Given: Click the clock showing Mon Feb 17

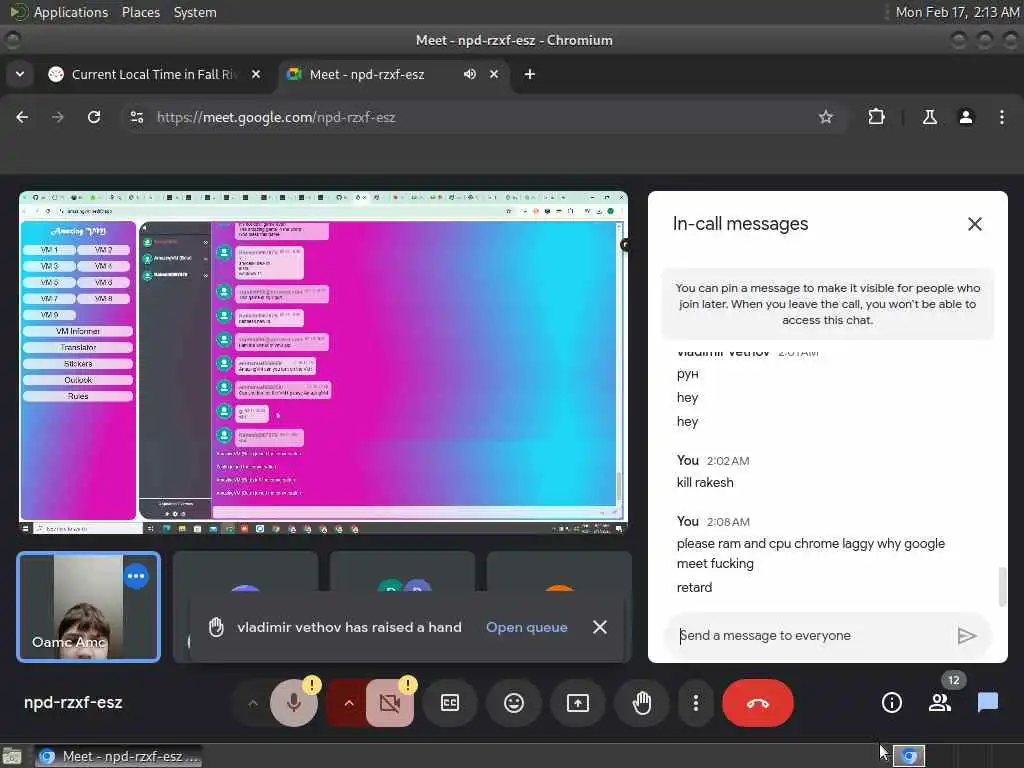Looking at the screenshot, I should point(957,12).
